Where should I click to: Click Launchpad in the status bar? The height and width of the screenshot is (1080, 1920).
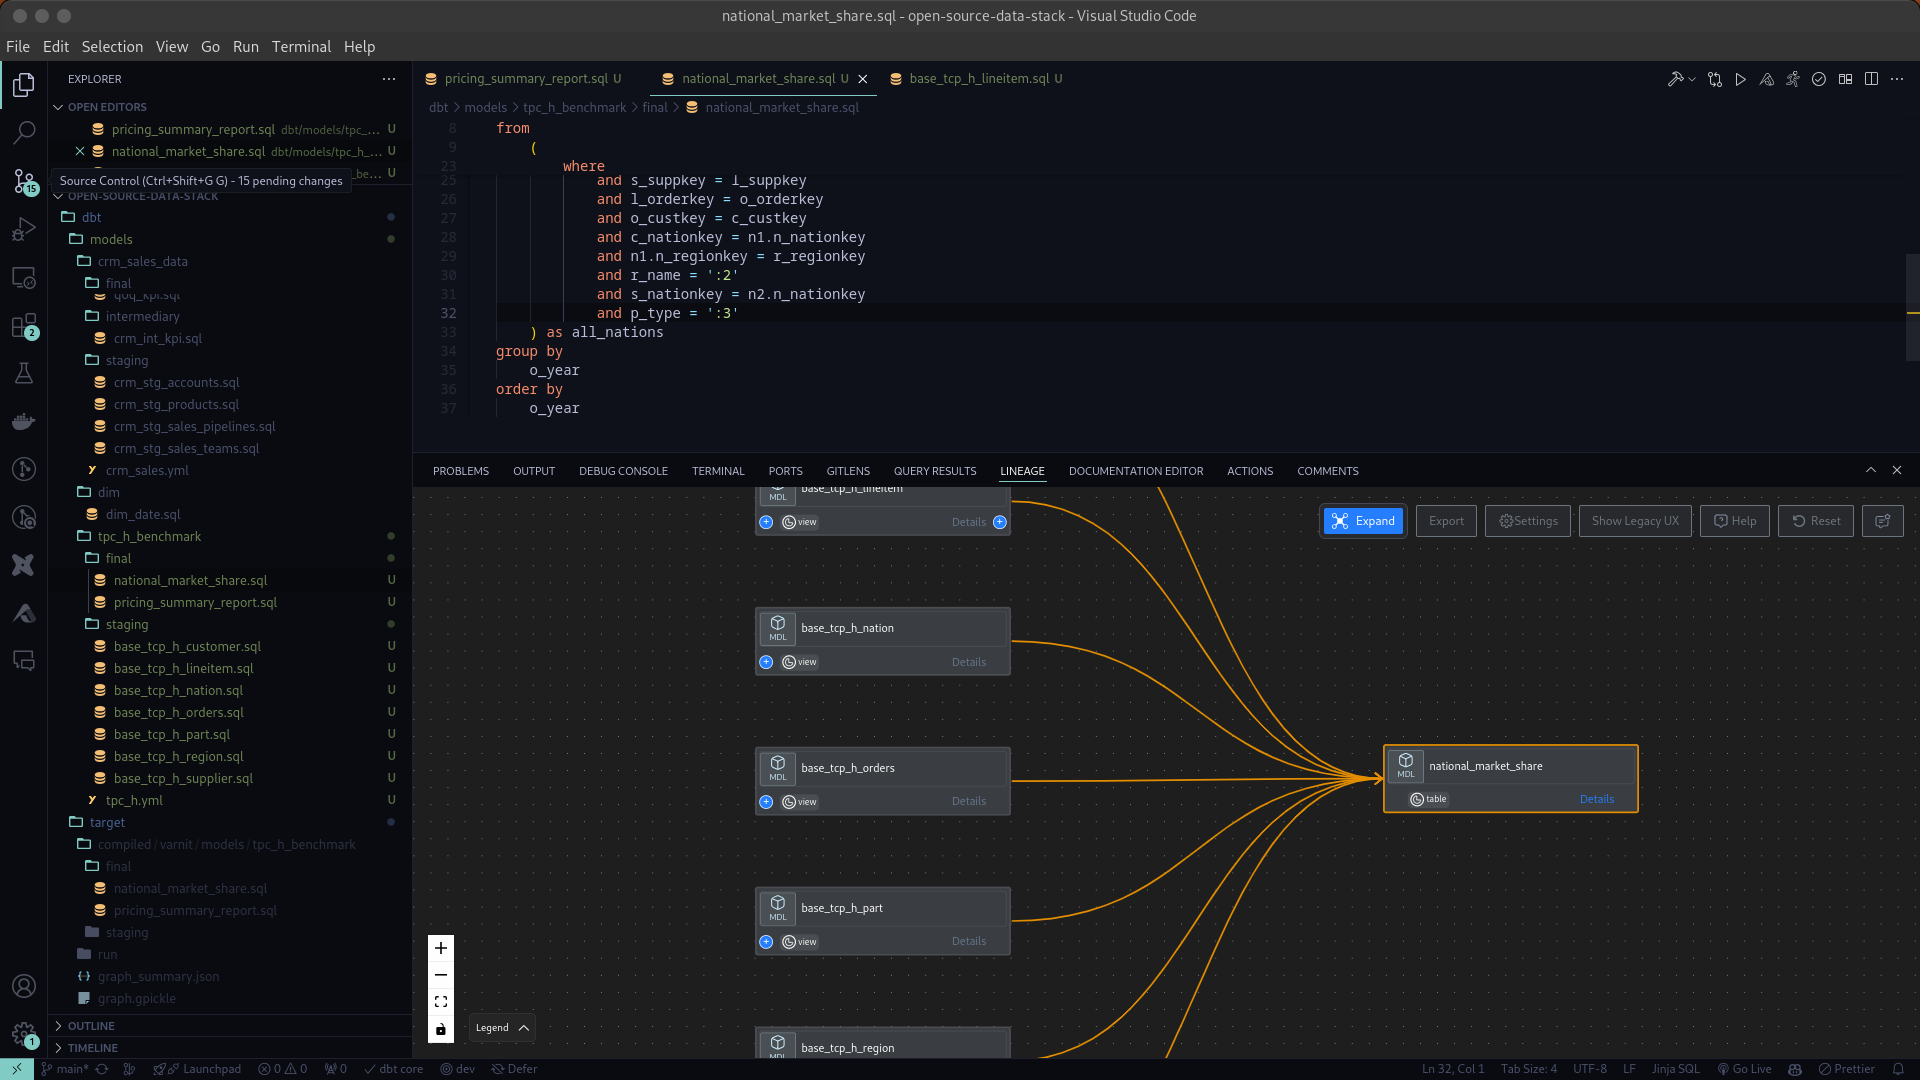click(198, 1069)
